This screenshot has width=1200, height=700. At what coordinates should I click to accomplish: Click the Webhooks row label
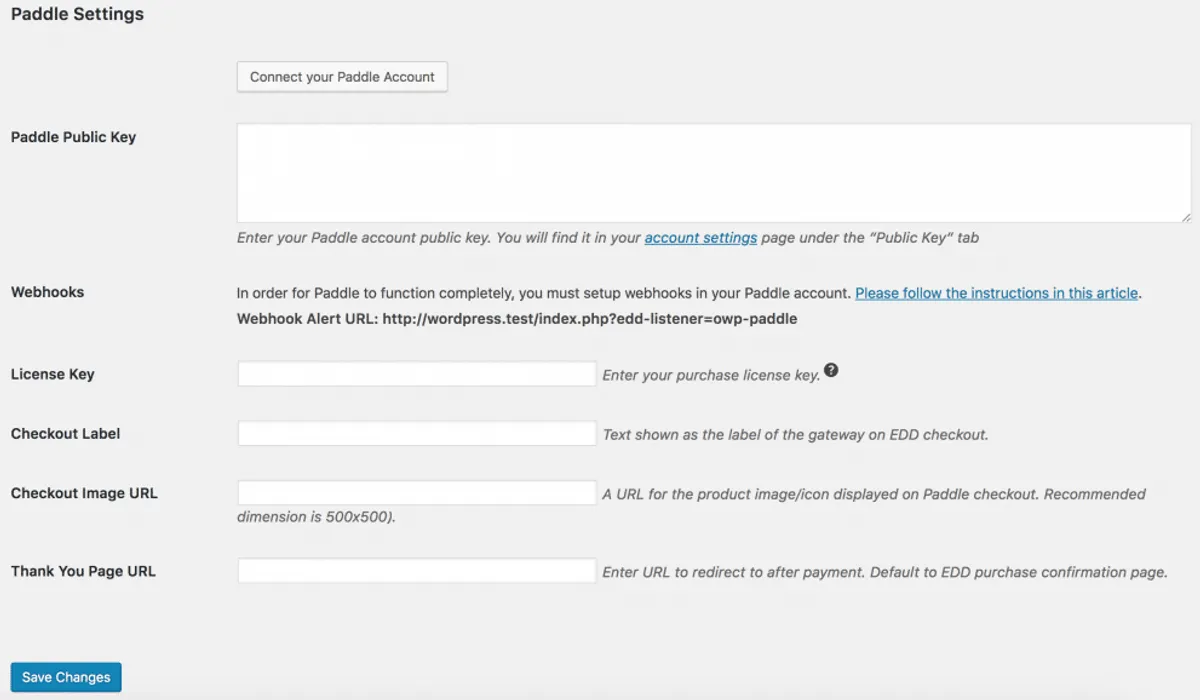coord(47,292)
